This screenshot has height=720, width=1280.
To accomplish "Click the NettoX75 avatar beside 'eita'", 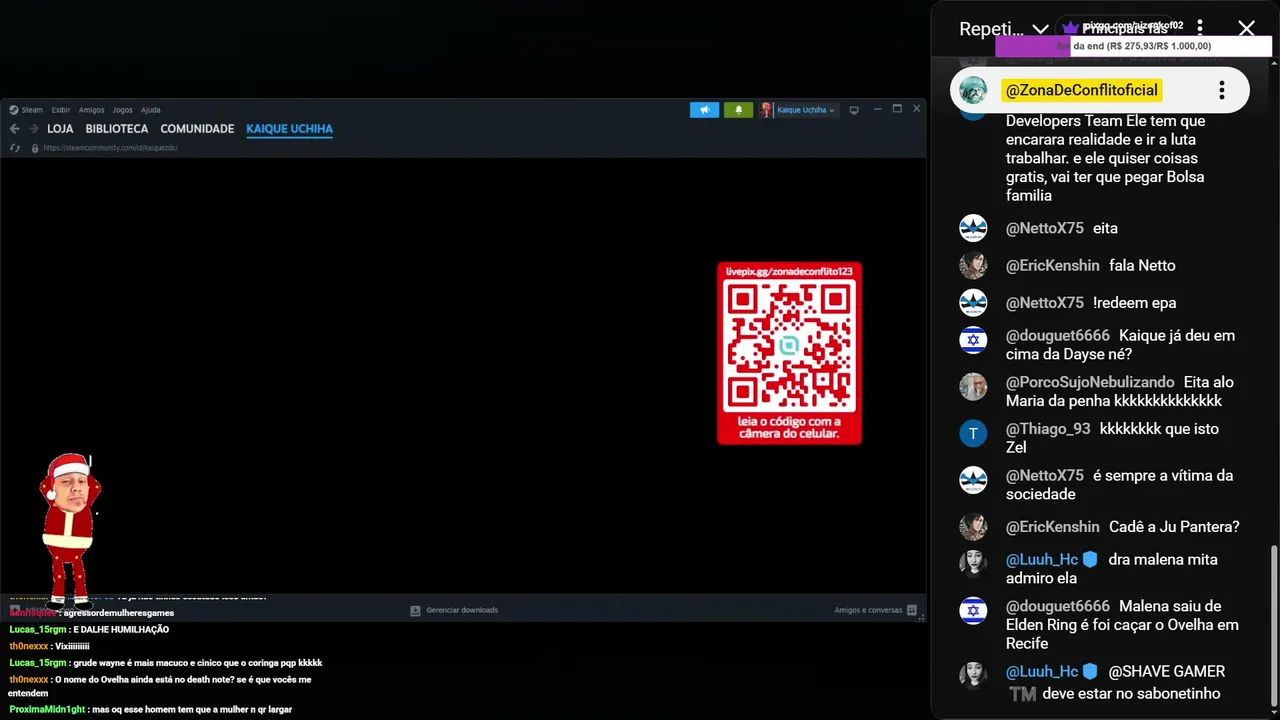I will (973, 228).
